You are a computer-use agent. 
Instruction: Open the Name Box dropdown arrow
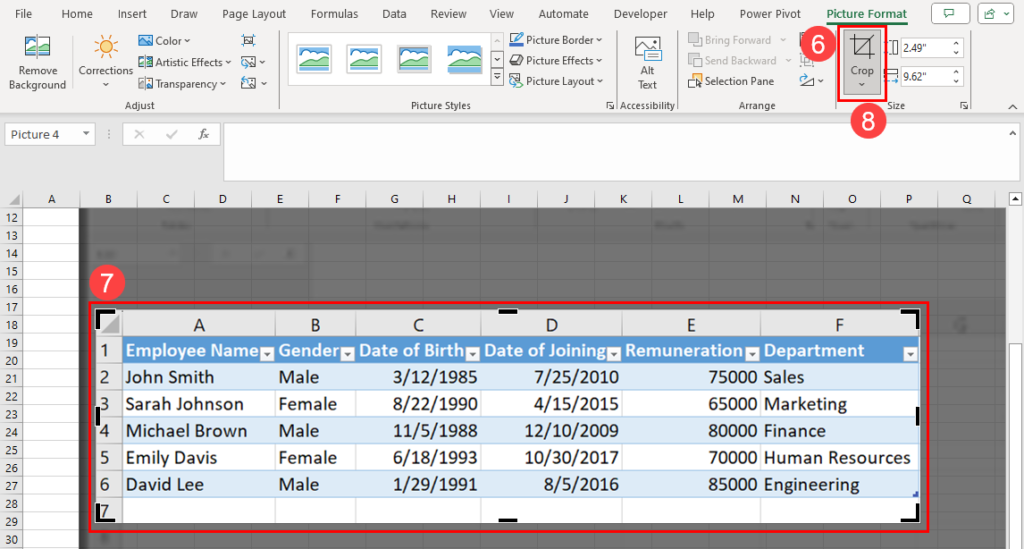(86, 134)
